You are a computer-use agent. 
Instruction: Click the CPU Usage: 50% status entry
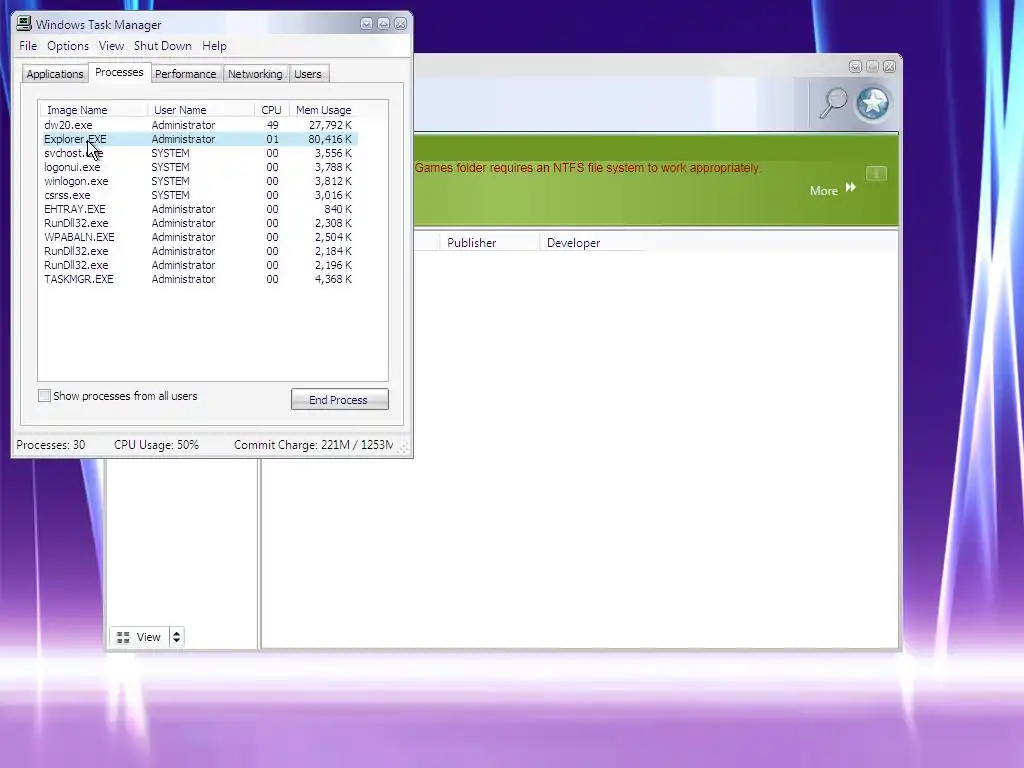click(x=156, y=445)
